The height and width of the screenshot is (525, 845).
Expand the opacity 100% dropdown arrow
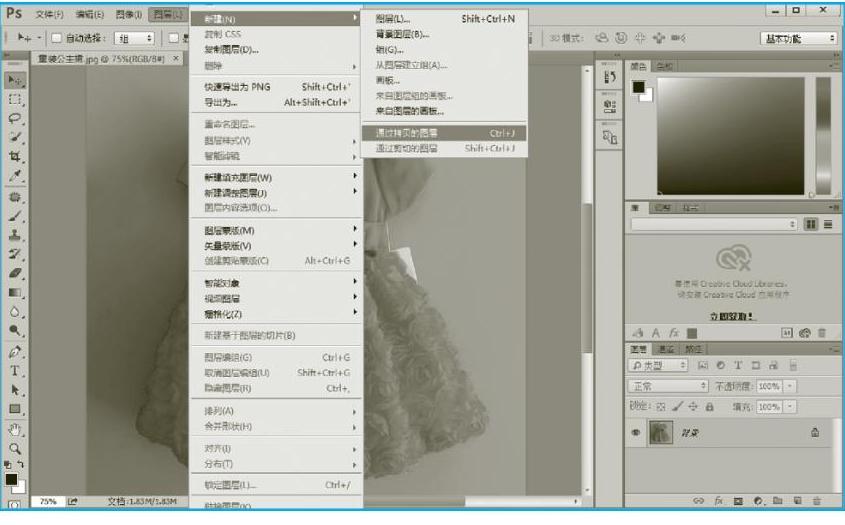(x=791, y=386)
